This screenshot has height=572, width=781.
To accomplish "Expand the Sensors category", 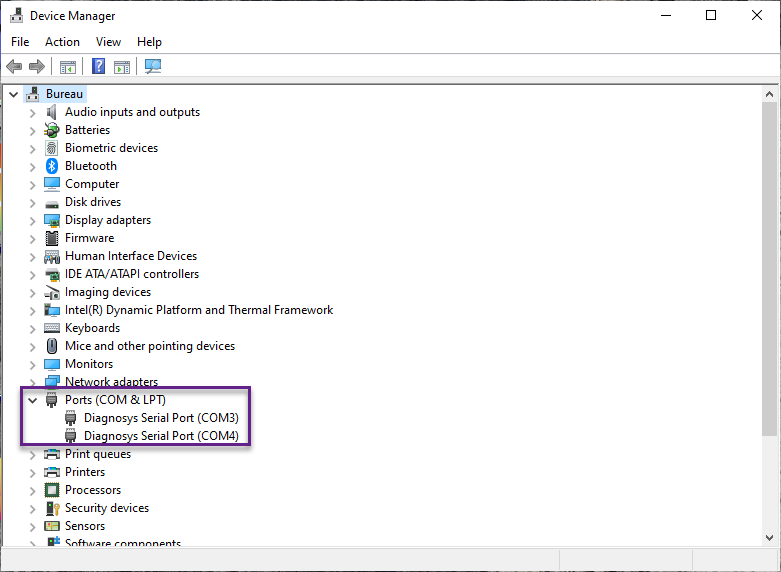I will point(32,526).
